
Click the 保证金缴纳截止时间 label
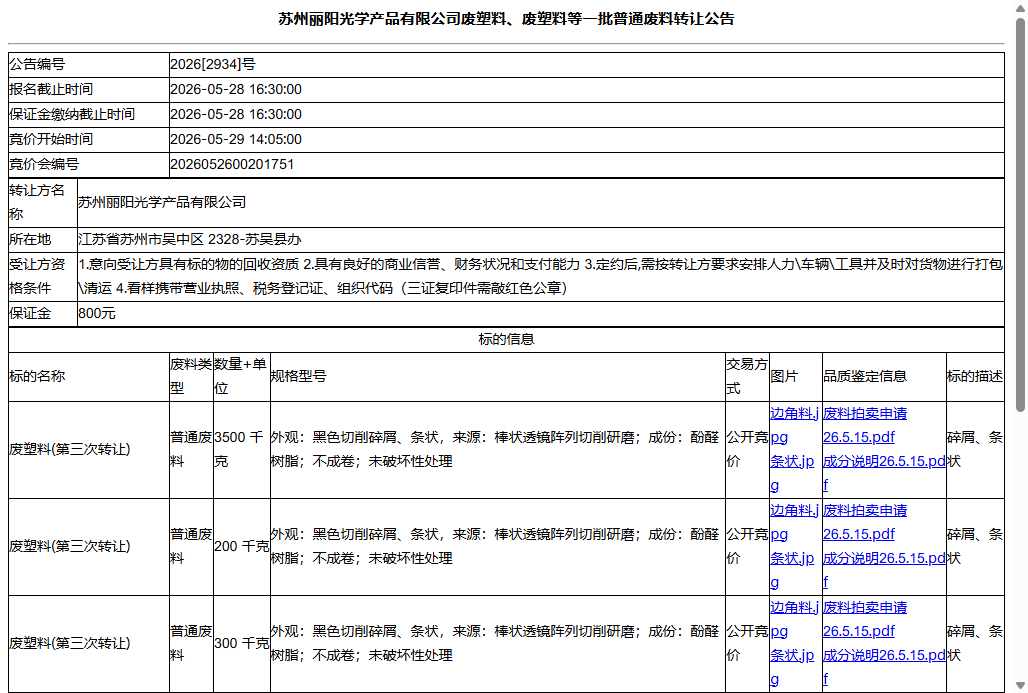tap(72, 114)
